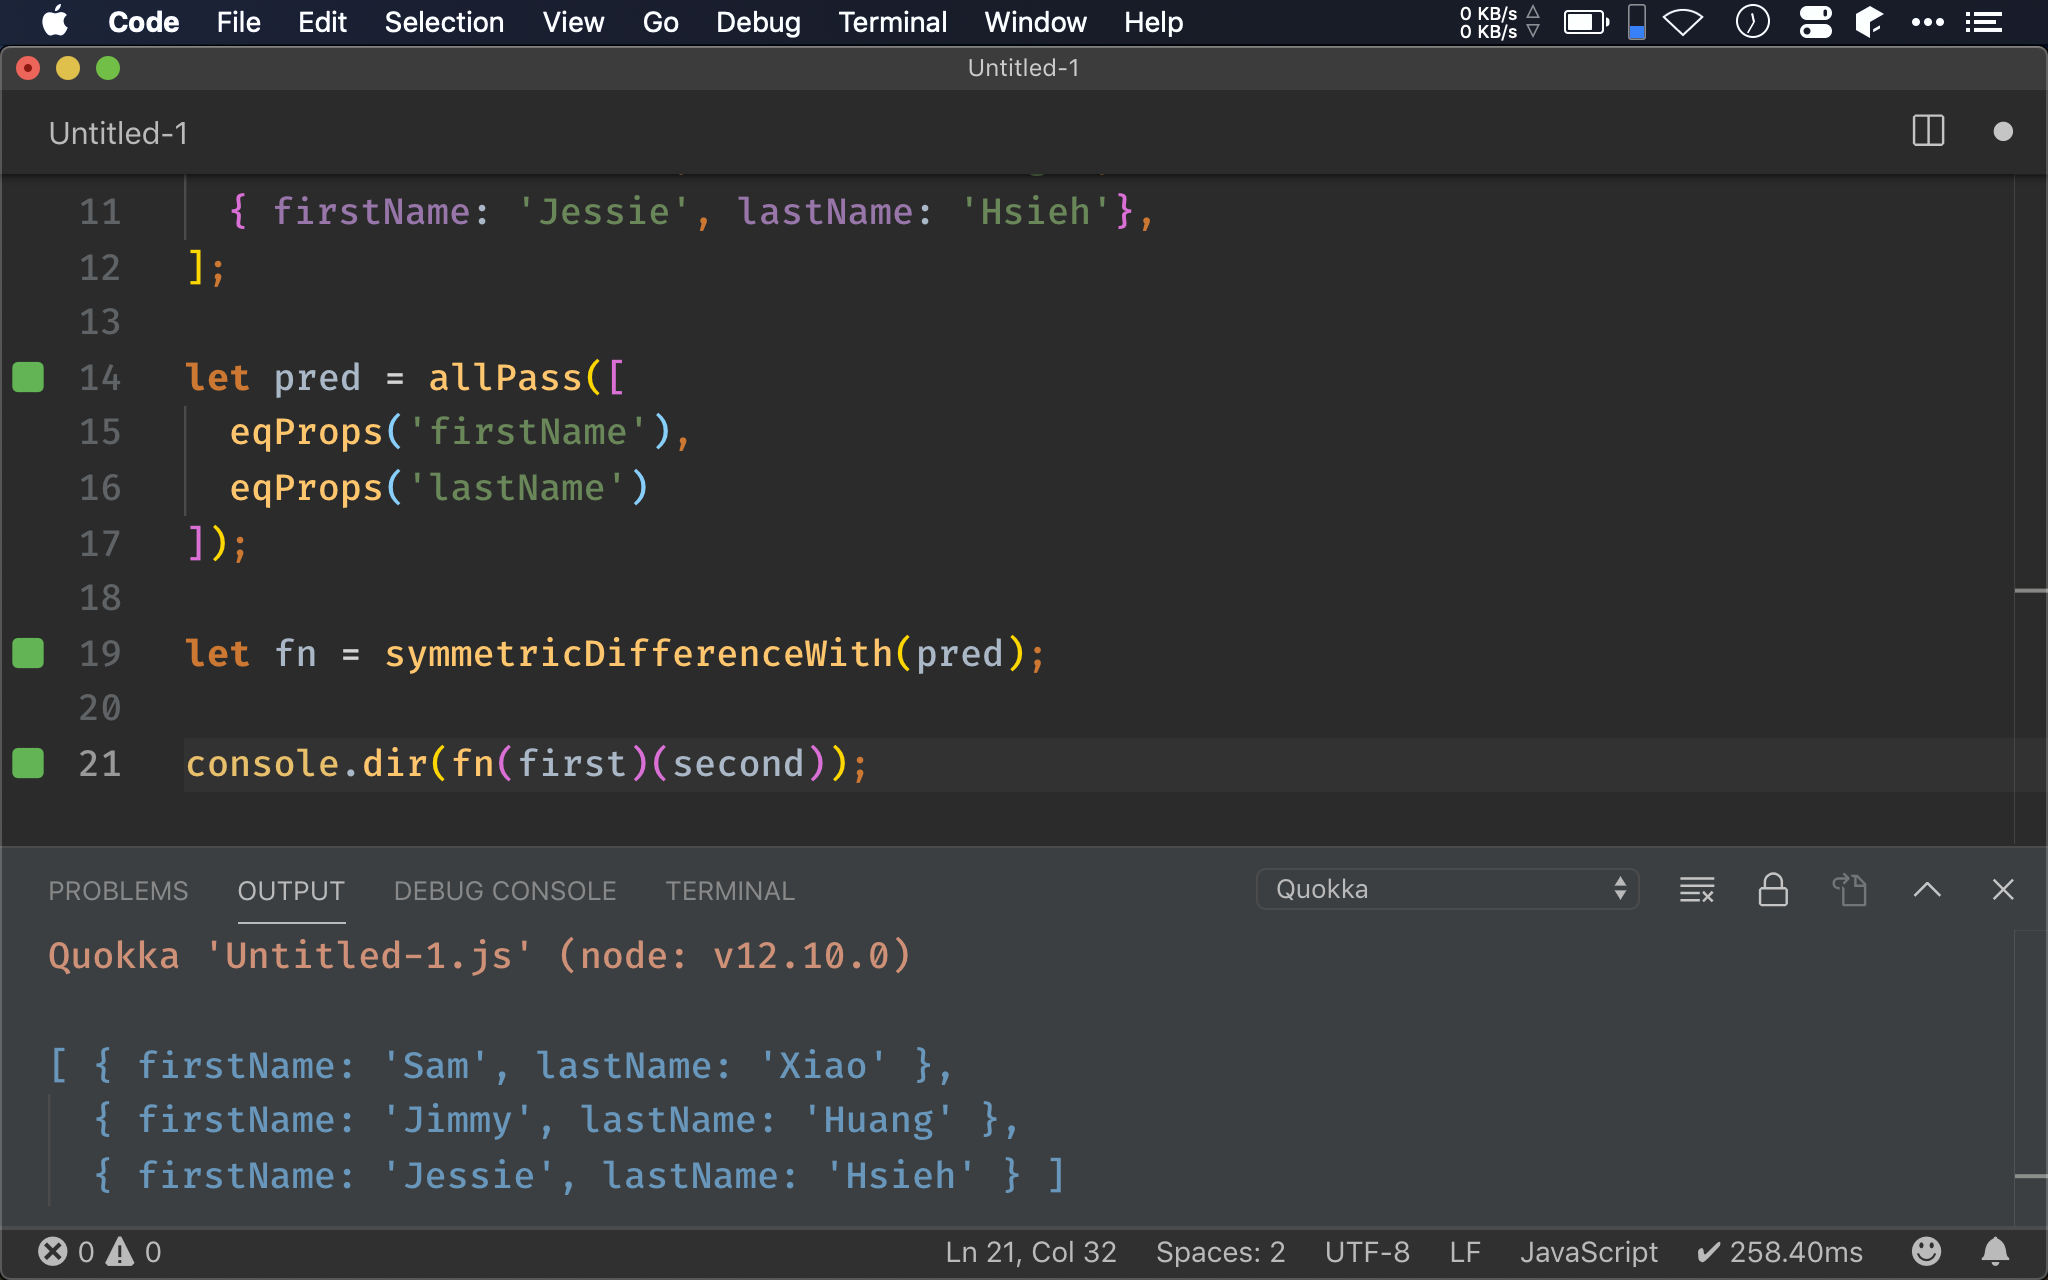Select the UTF-8 encoding indicator
Screen dimensions: 2048x1280
click(1367, 1252)
